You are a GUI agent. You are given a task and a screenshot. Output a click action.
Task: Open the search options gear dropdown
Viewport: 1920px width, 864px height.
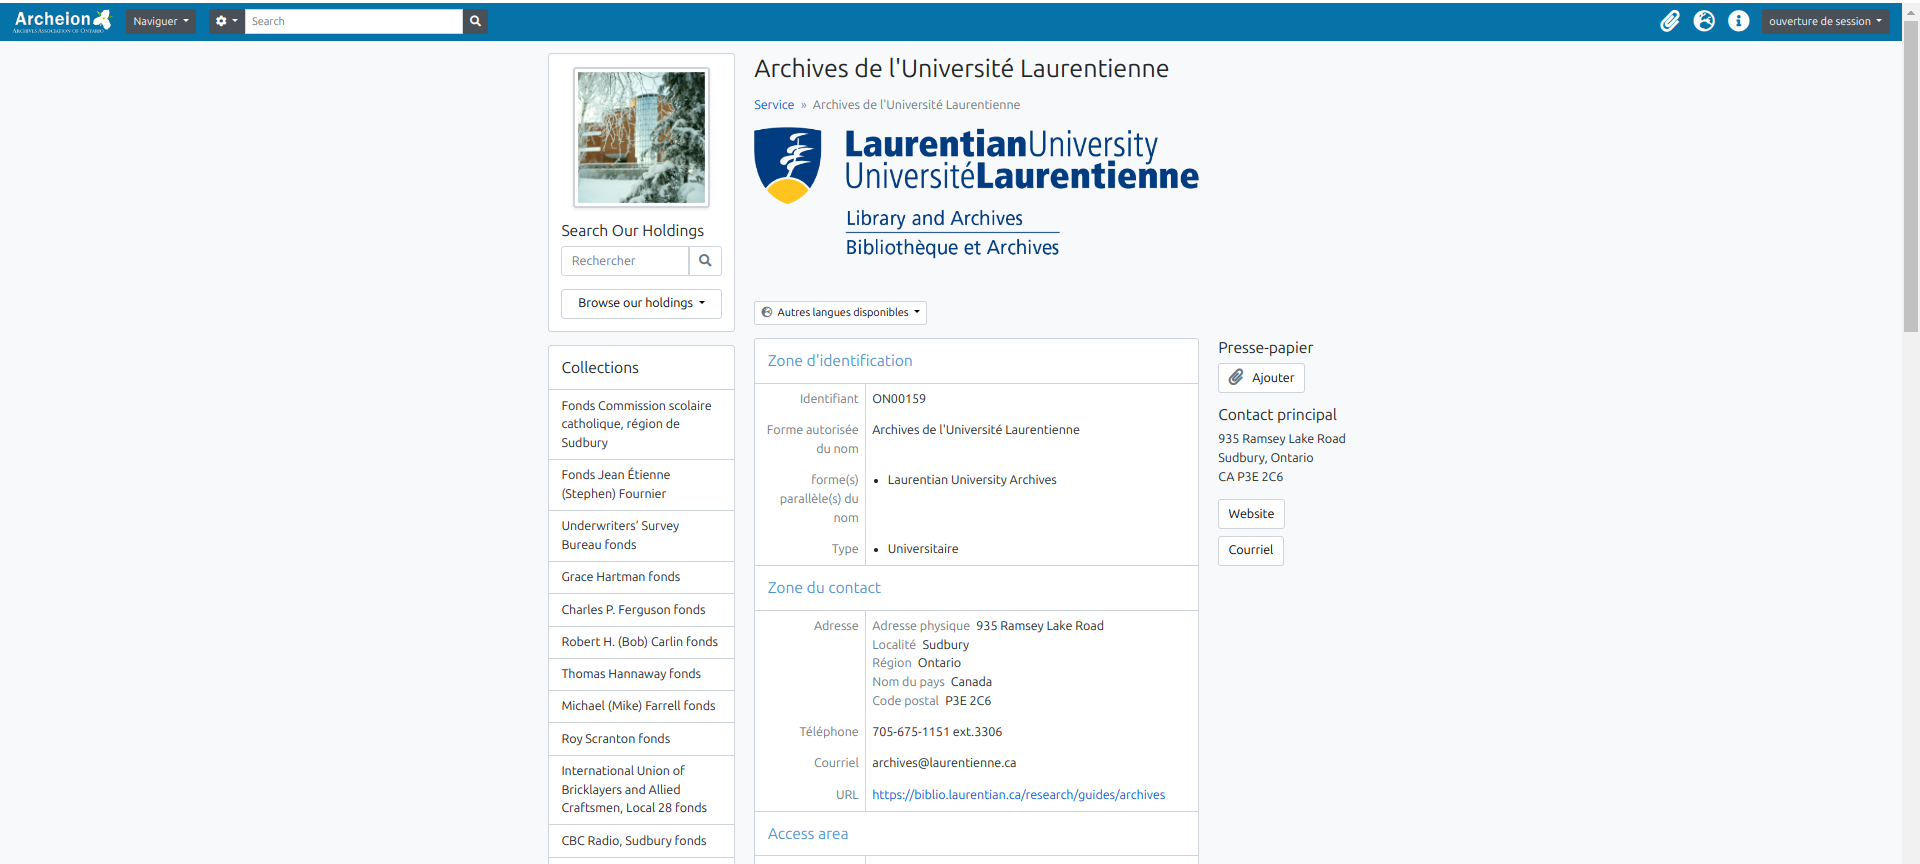pyautogui.click(x=227, y=21)
